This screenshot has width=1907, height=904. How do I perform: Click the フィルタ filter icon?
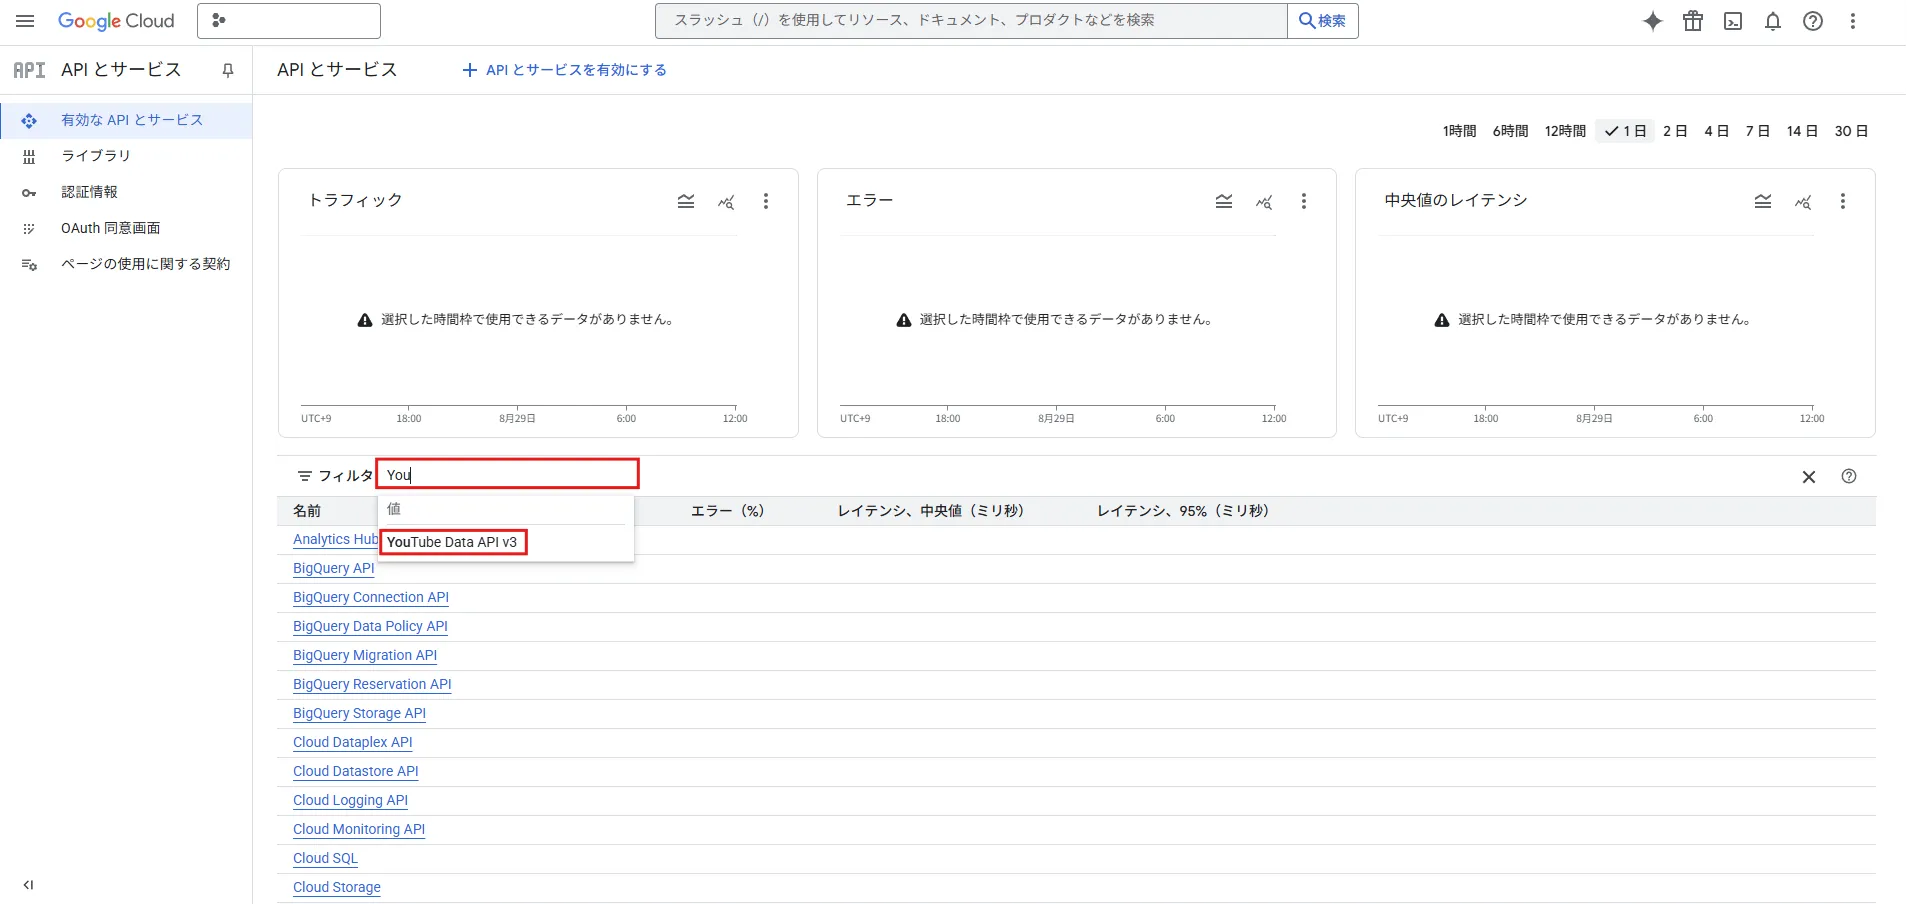pyautogui.click(x=305, y=476)
